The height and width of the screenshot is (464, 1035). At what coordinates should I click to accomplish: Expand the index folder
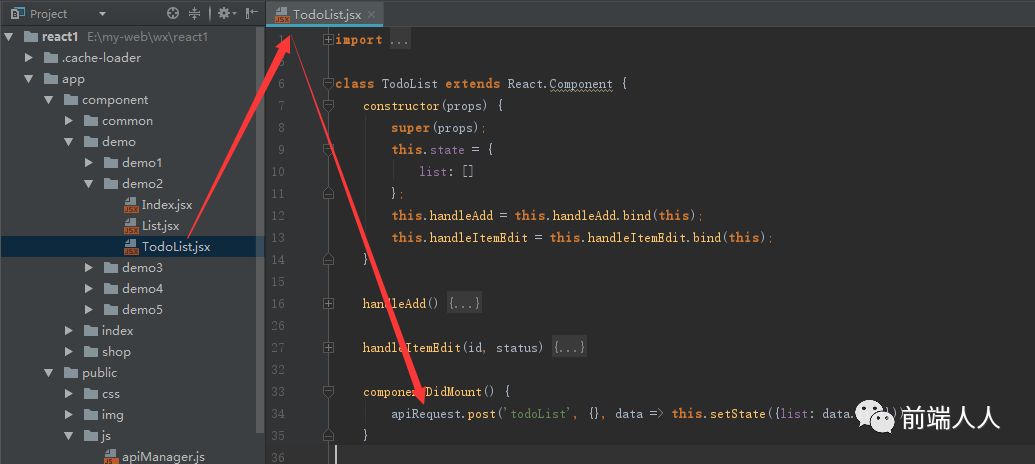pyautogui.click(x=69, y=331)
